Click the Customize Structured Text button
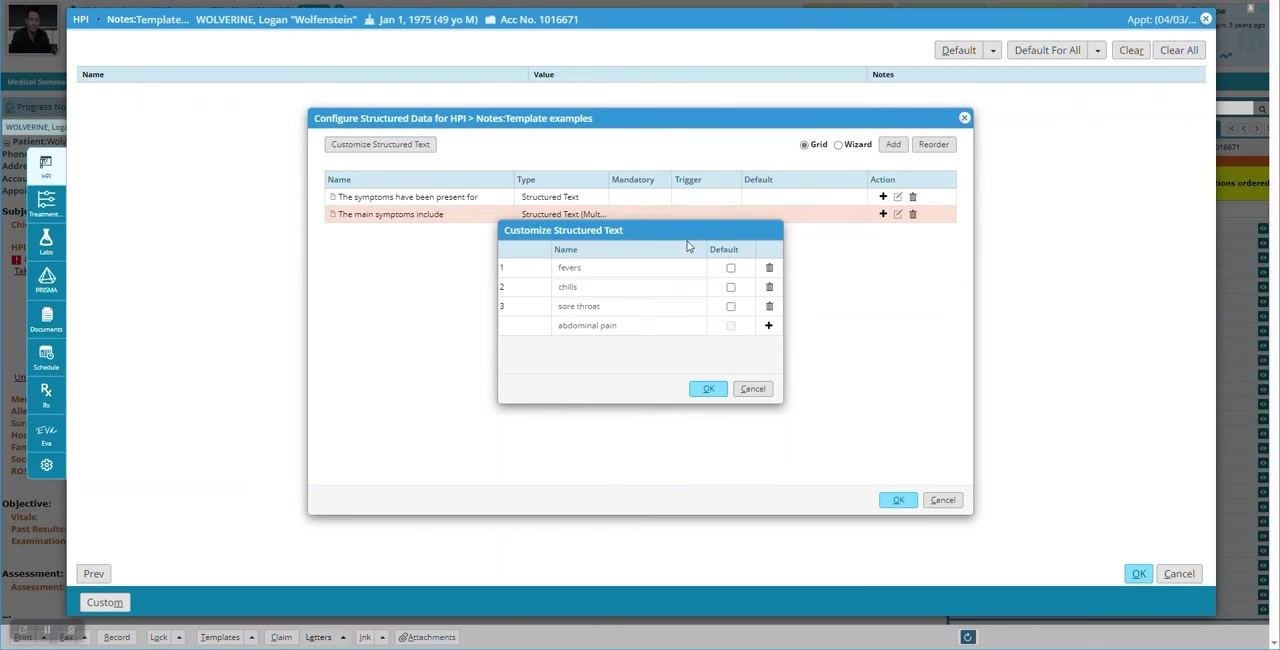The image size is (1280, 650). (x=380, y=145)
